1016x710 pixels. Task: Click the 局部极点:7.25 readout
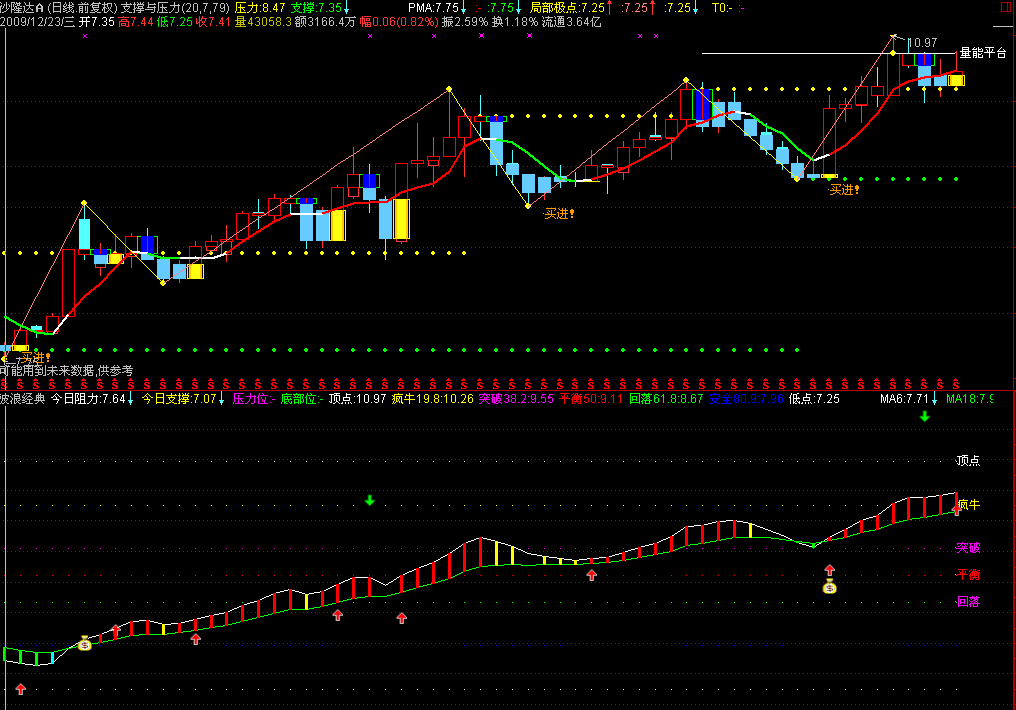(x=567, y=8)
